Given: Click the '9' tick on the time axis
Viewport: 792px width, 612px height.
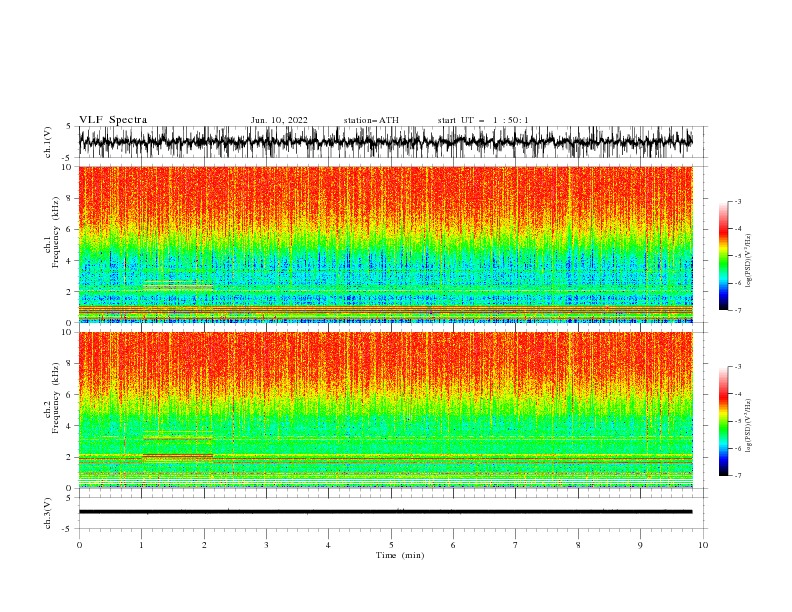Looking at the screenshot, I should [x=640, y=545].
